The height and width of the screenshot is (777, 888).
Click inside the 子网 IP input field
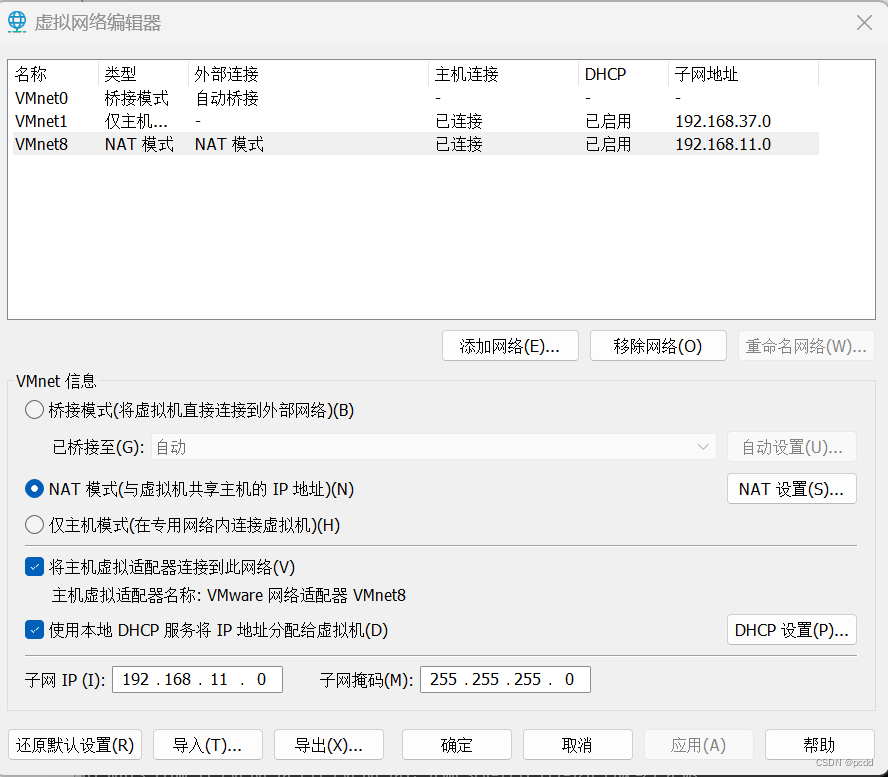coord(197,679)
